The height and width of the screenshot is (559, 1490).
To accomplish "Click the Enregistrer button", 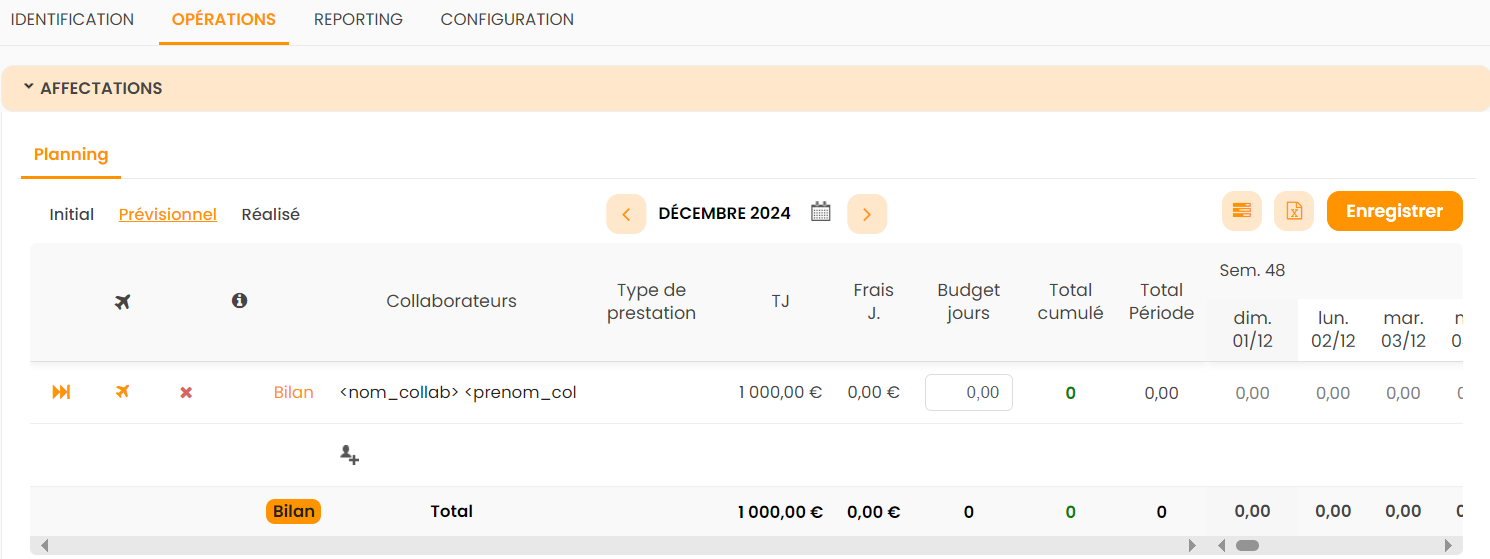I will point(1394,211).
